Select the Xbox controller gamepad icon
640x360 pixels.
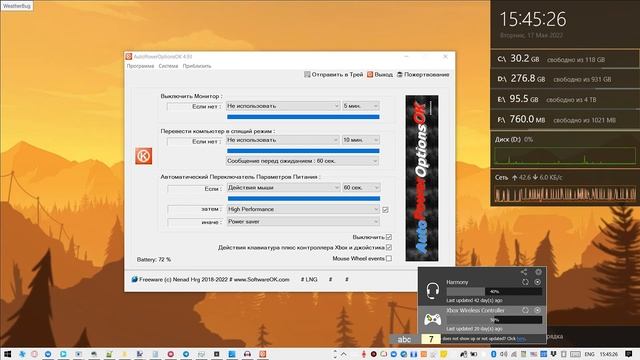click(x=432, y=319)
